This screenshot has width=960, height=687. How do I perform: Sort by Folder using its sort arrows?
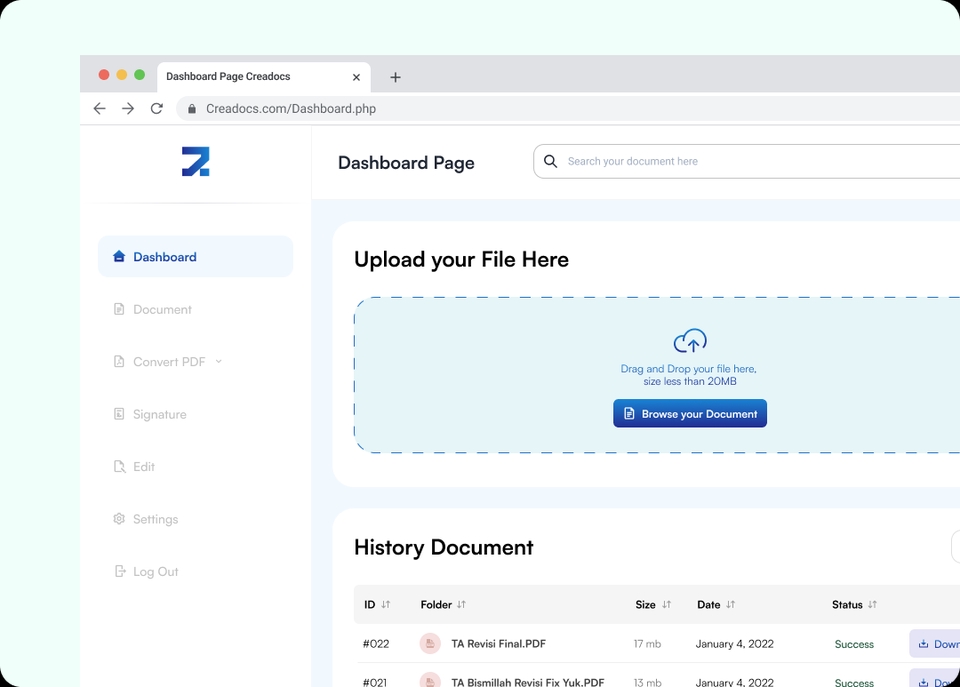tap(461, 604)
